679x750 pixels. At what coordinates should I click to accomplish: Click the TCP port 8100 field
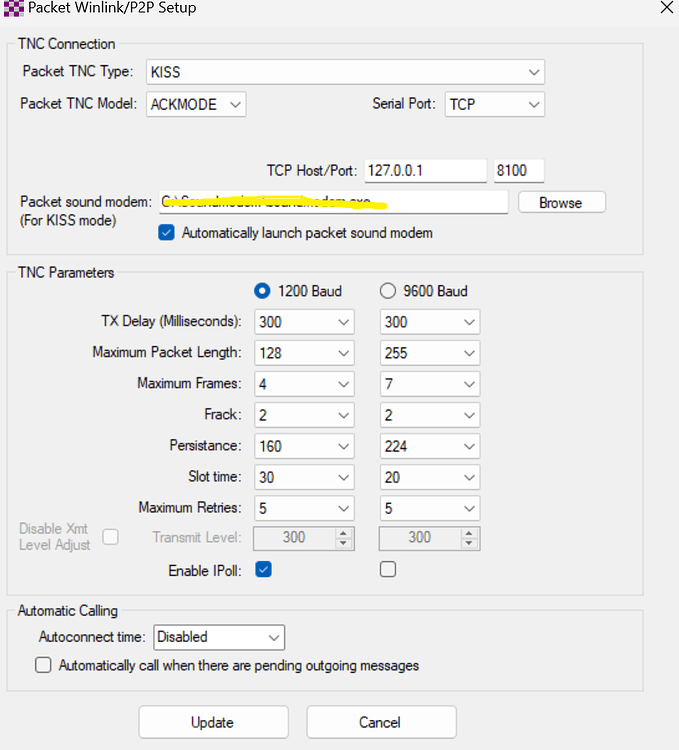518,170
